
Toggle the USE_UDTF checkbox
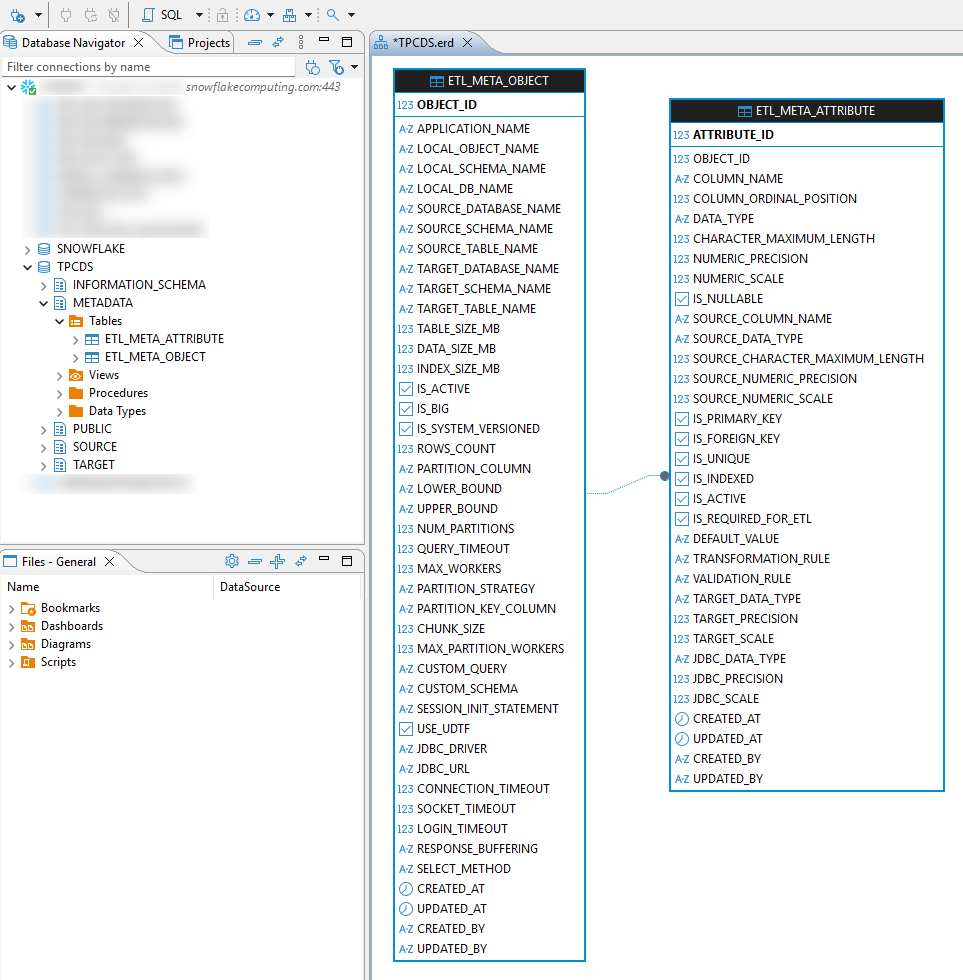pyautogui.click(x=405, y=728)
